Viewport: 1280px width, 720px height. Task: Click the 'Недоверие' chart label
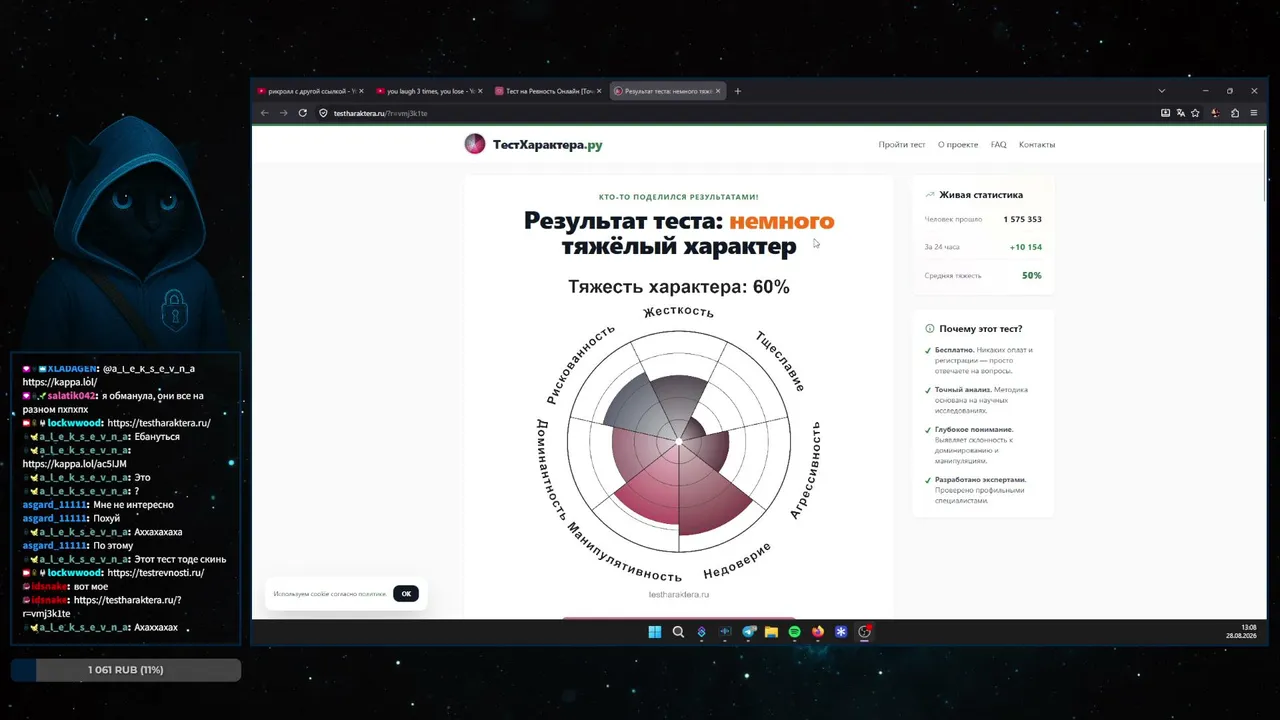pyautogui.click(x=738, y=561)
